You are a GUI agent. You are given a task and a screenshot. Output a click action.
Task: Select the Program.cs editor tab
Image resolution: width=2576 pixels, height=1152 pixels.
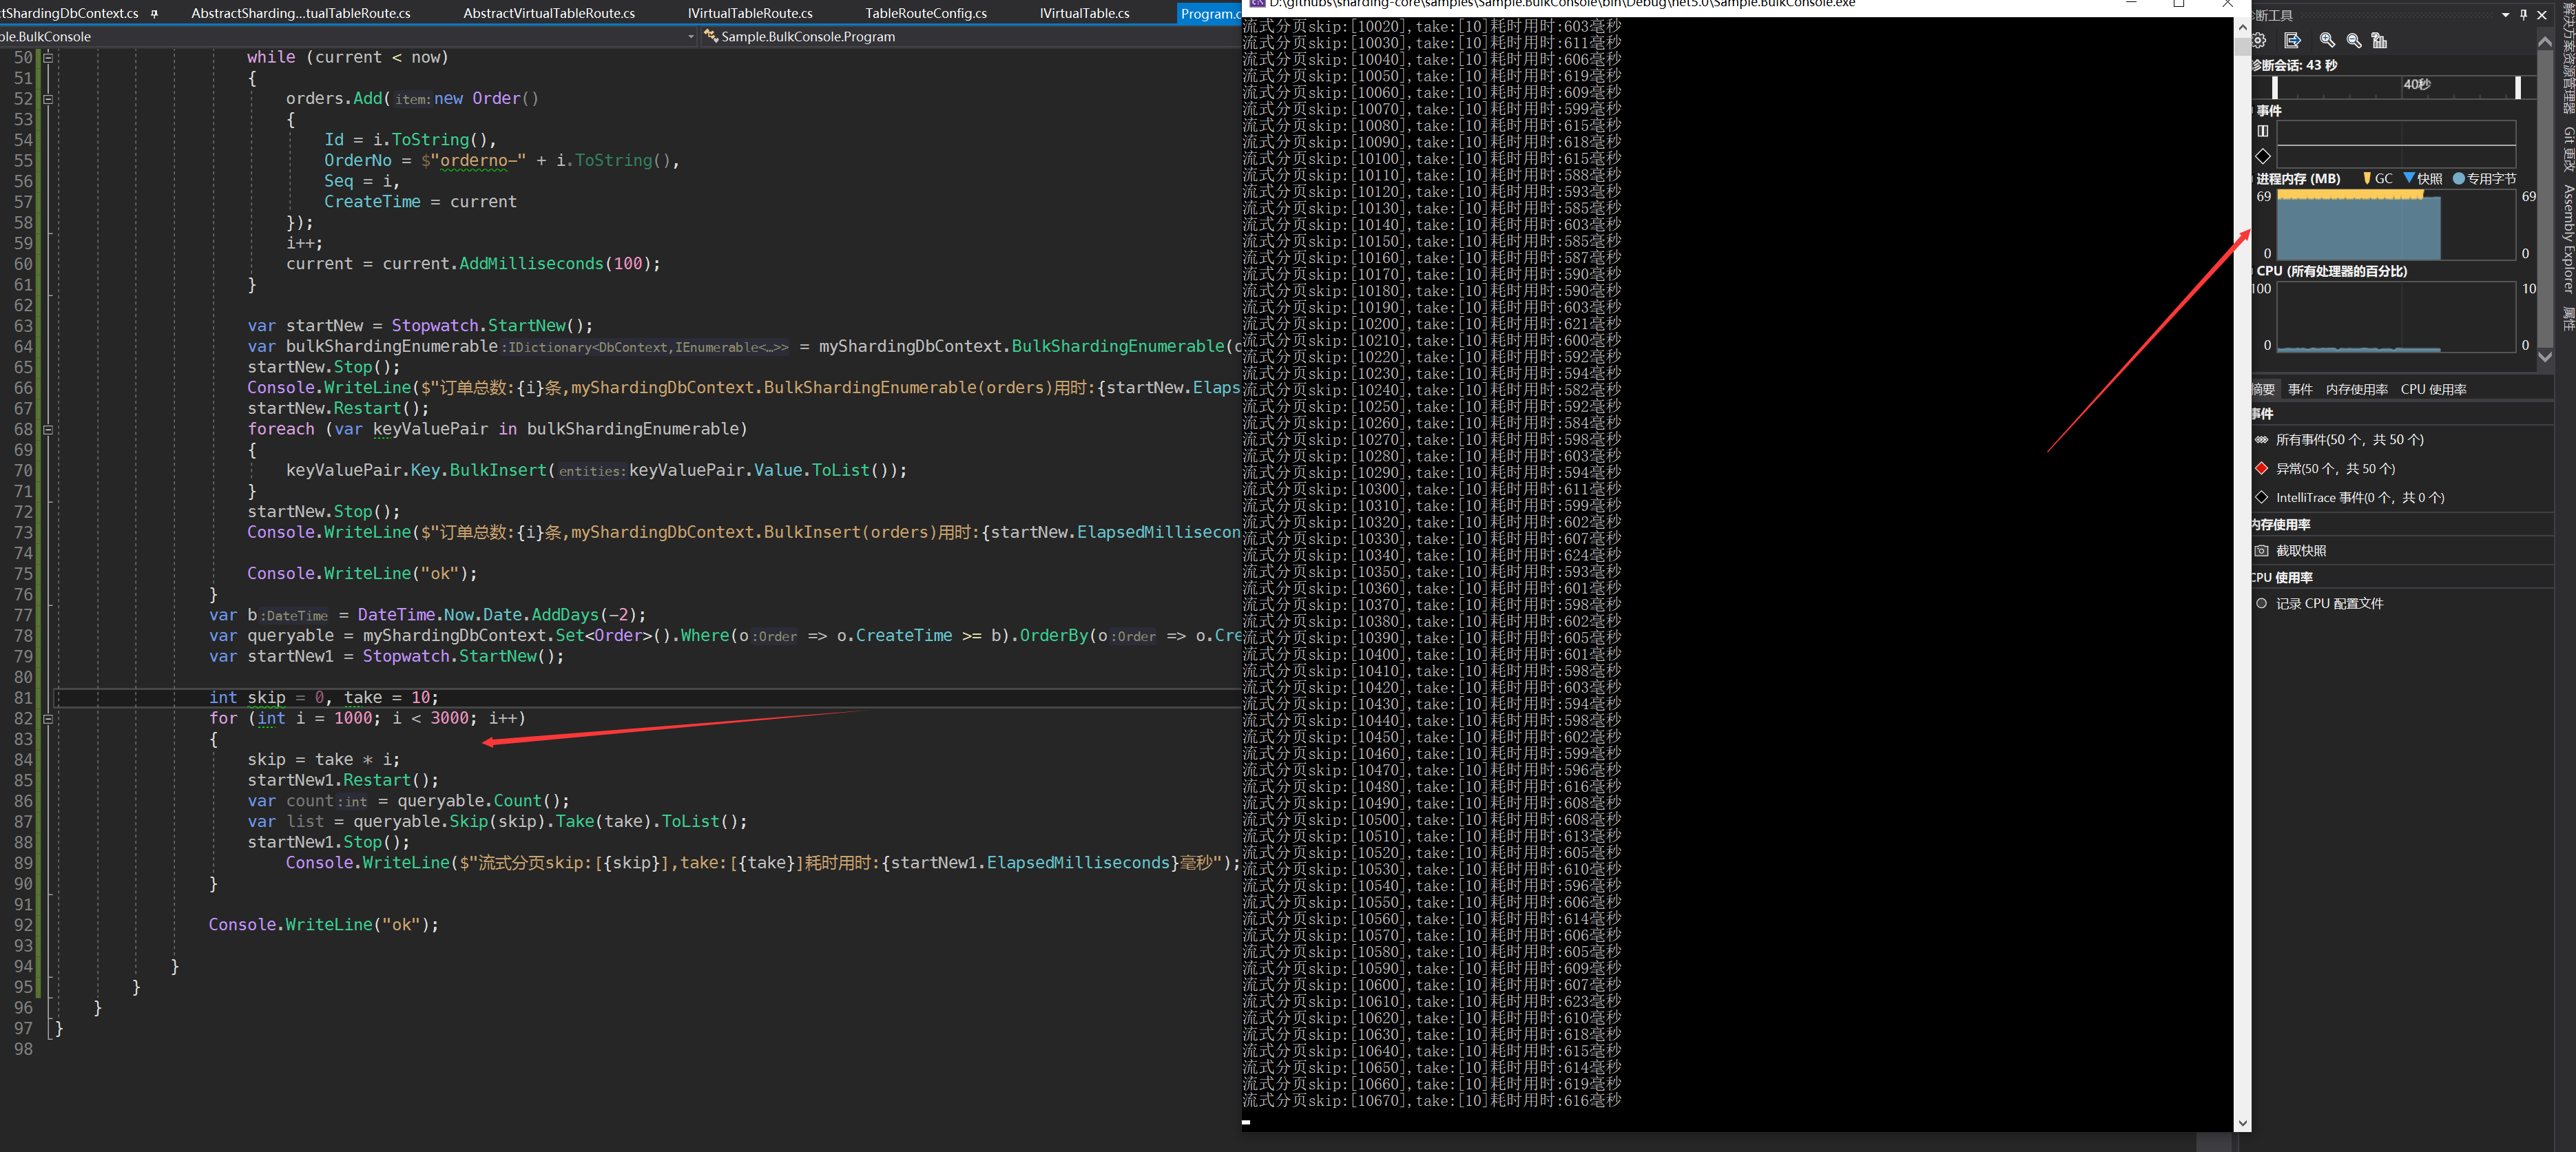[1210, 13]
